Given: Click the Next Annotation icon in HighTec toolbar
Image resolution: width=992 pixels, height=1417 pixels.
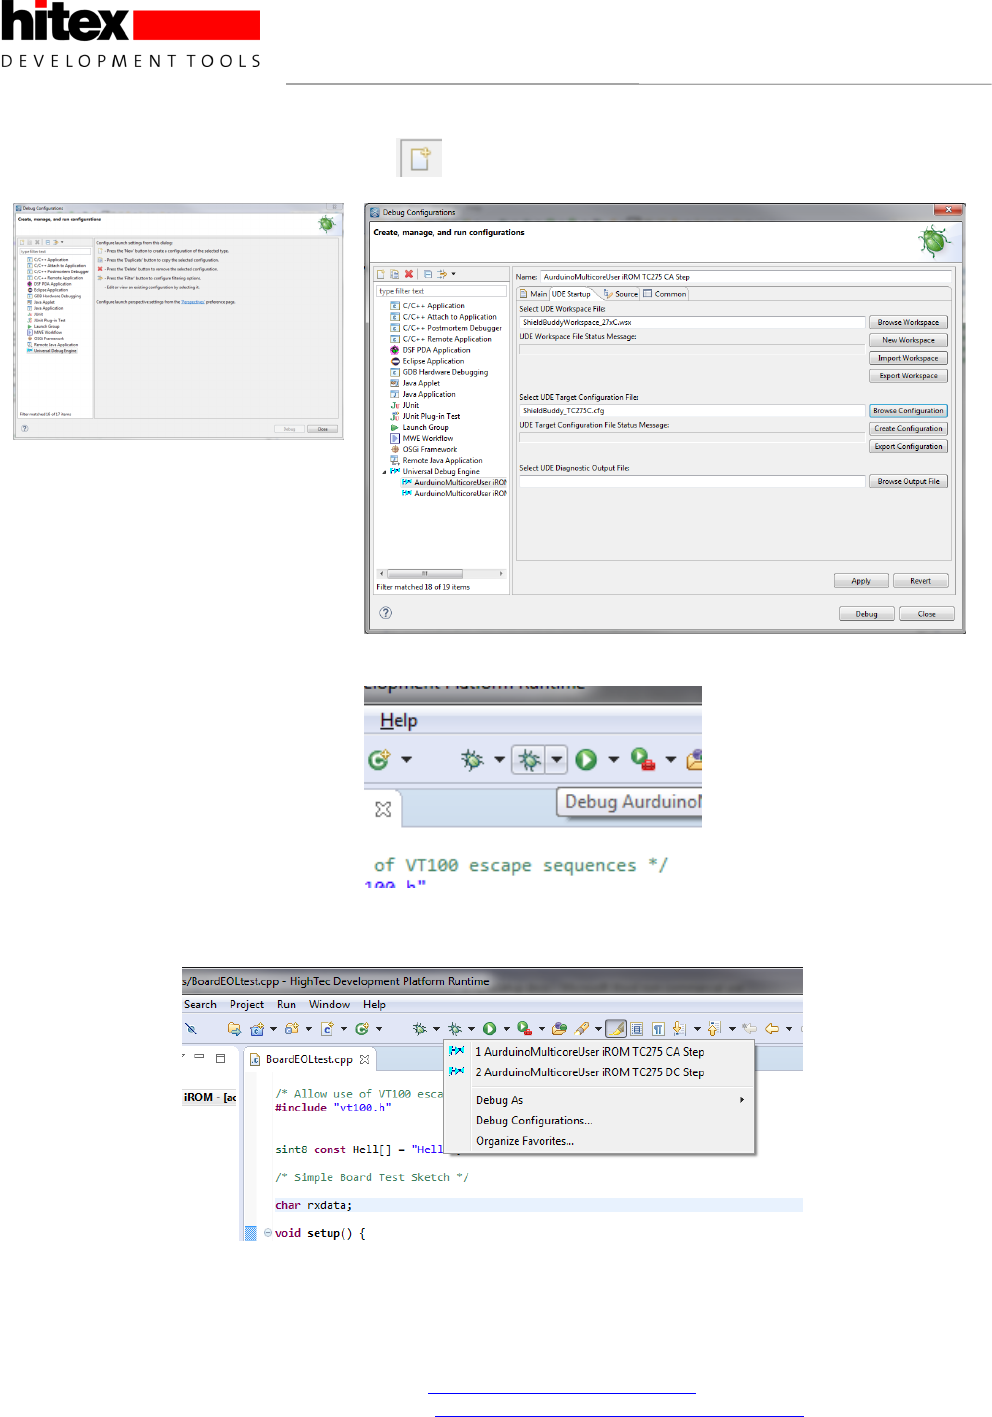Looking at the screenshot, I should pyautogui.click(x=679, y=1028).
